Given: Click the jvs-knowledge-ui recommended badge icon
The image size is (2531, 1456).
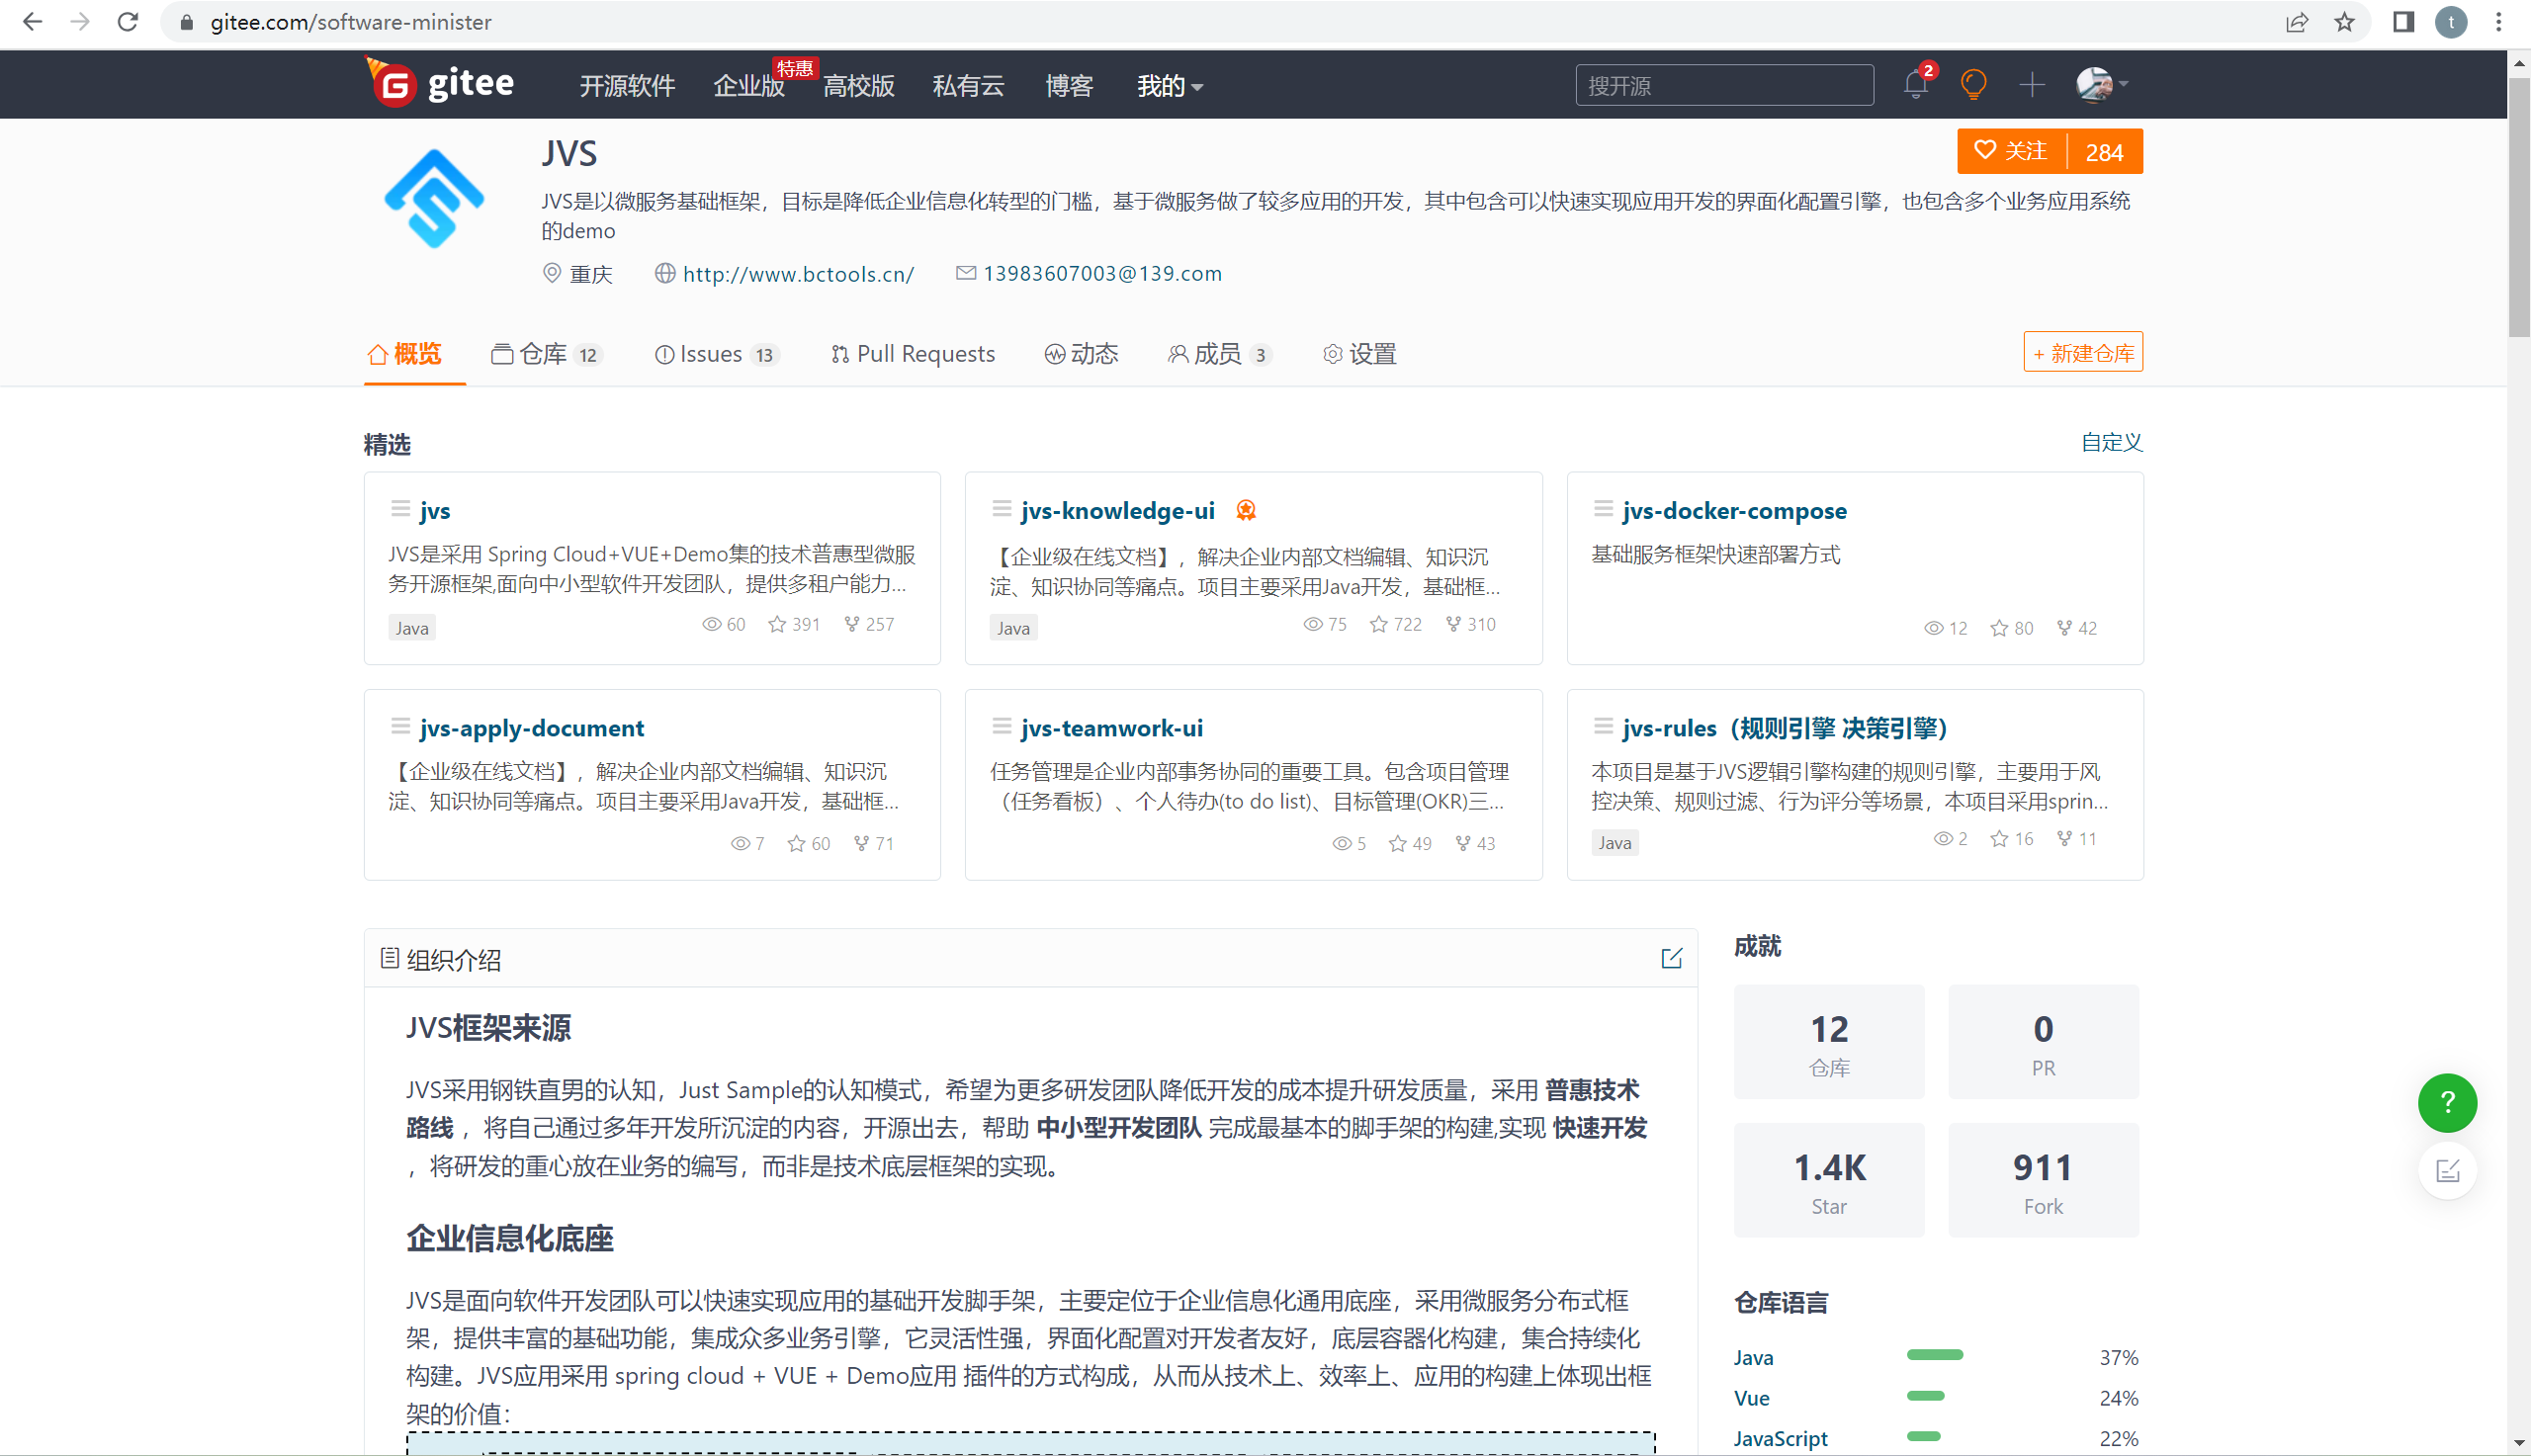Looking at the screenshot, I should tap(1245, 510).
